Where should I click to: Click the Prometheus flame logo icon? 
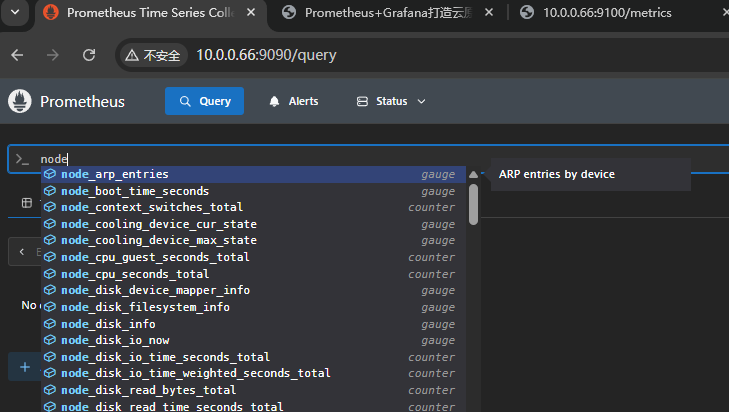pos(20,101)
